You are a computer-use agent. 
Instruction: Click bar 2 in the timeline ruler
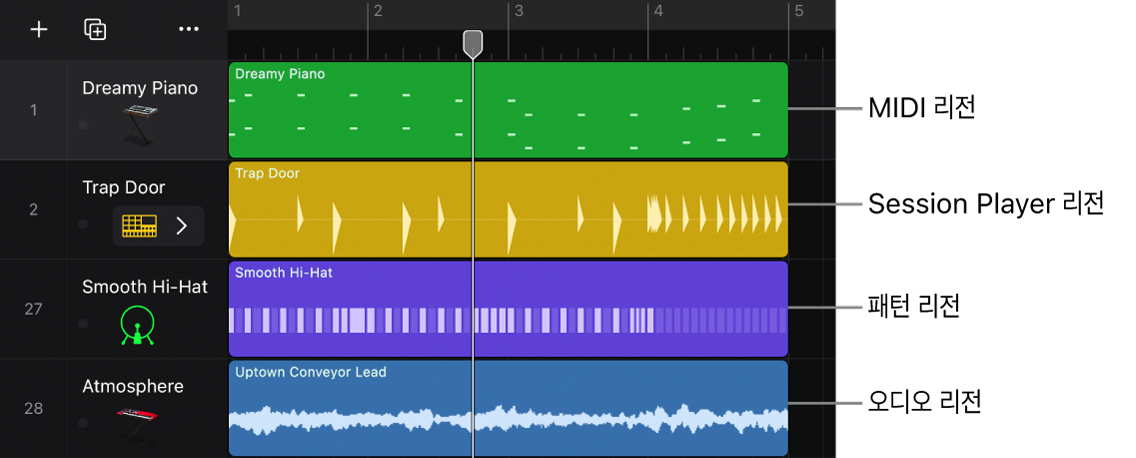tap(377, 11)
